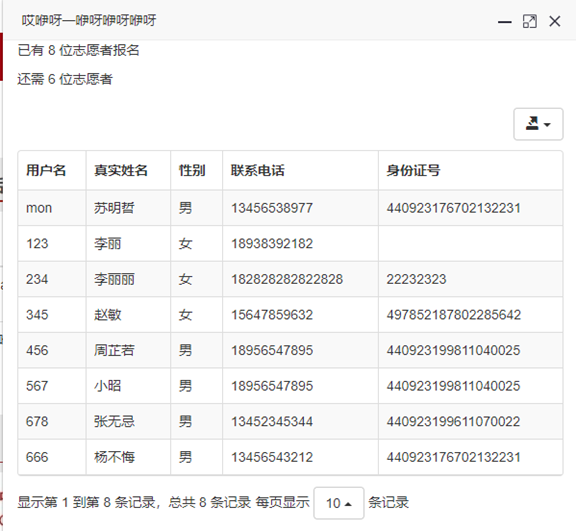
Task: Sort by 身份证号 column header
Action: point(471,170)
